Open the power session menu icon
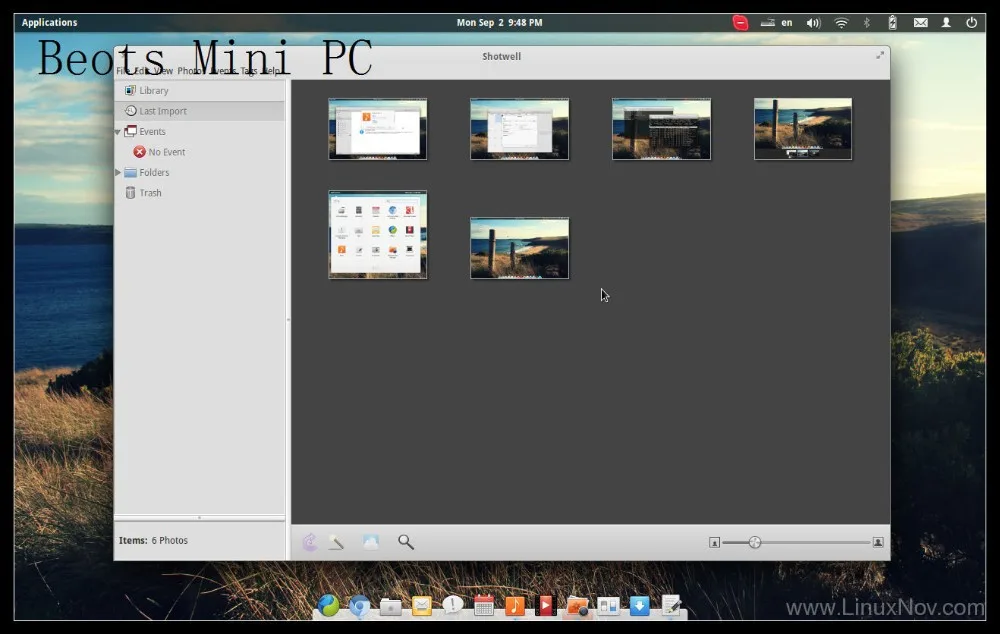This screenshot has height=634, width=1000. click(971, 23)
